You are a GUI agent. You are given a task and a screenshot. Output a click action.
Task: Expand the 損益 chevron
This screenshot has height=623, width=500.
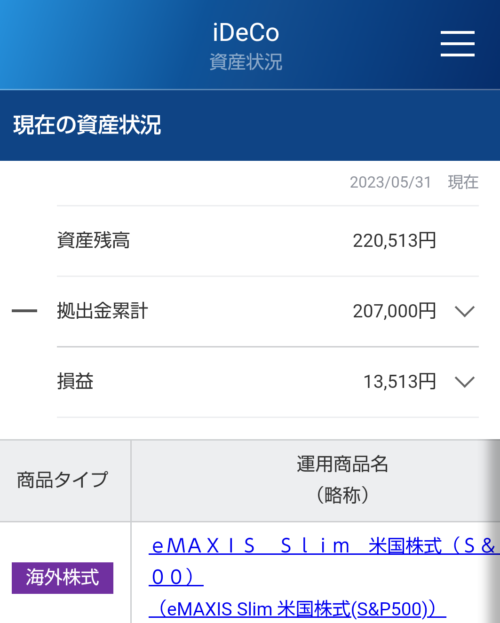tap(465, 382)
